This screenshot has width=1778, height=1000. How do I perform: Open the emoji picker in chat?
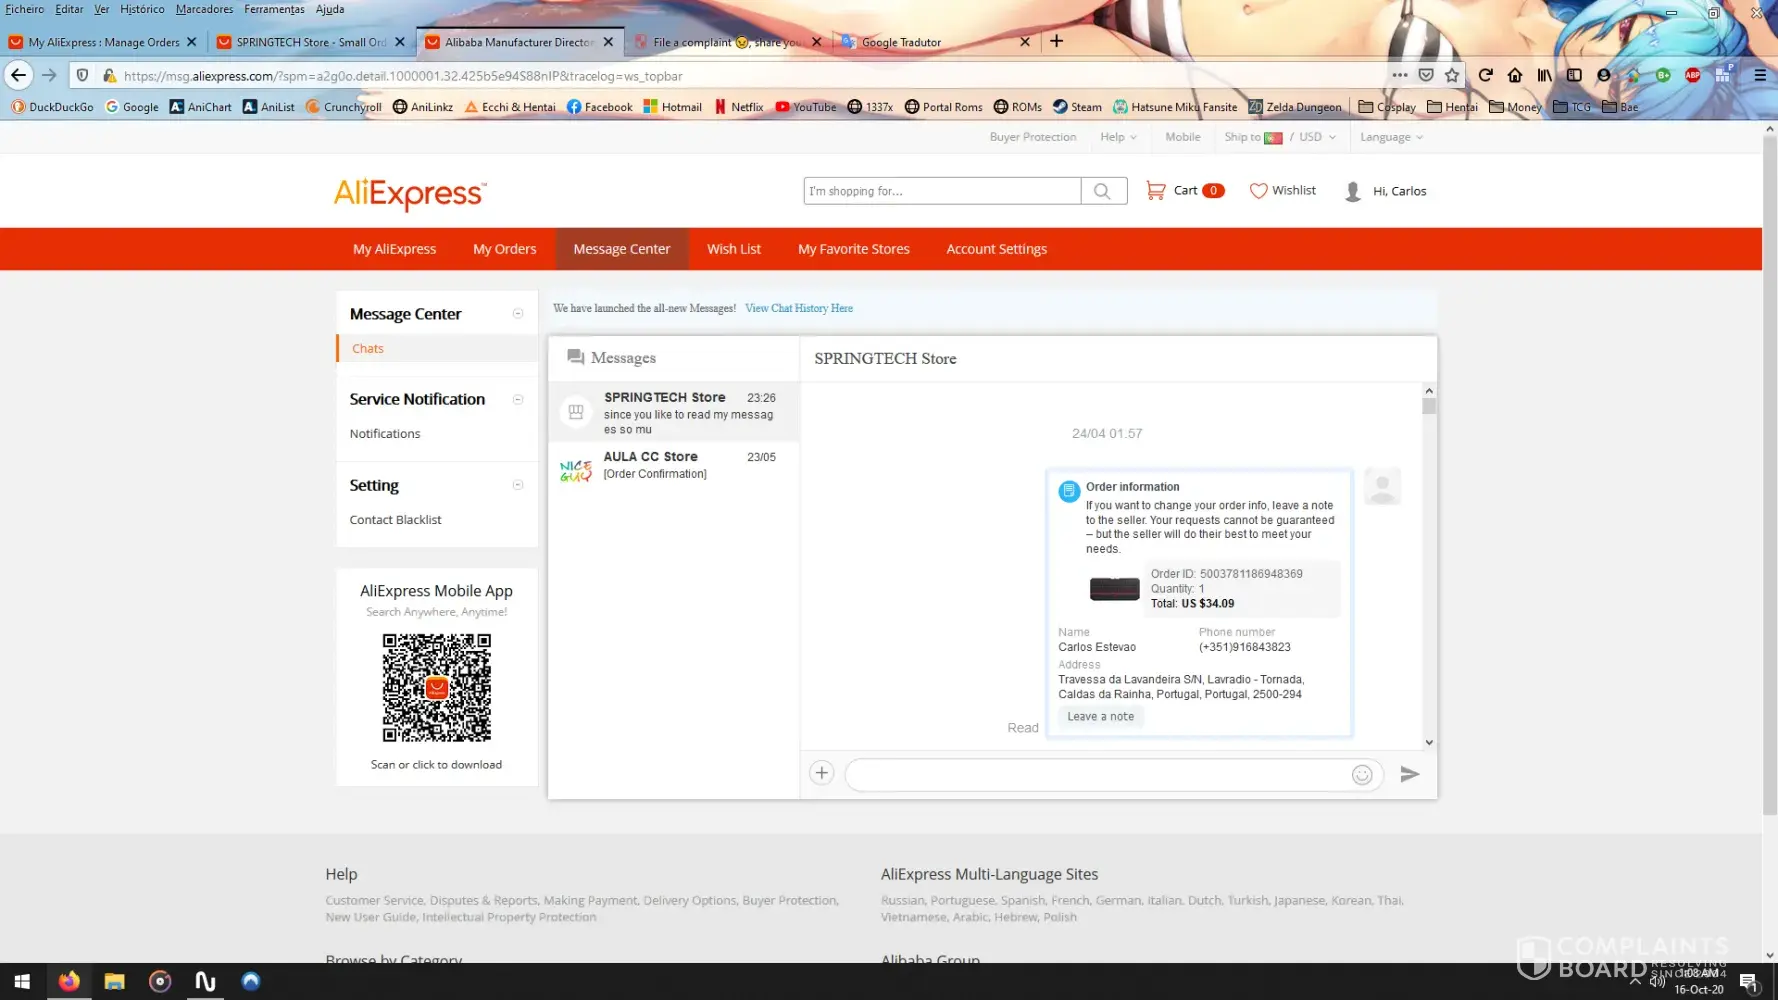pos(1361,775)
